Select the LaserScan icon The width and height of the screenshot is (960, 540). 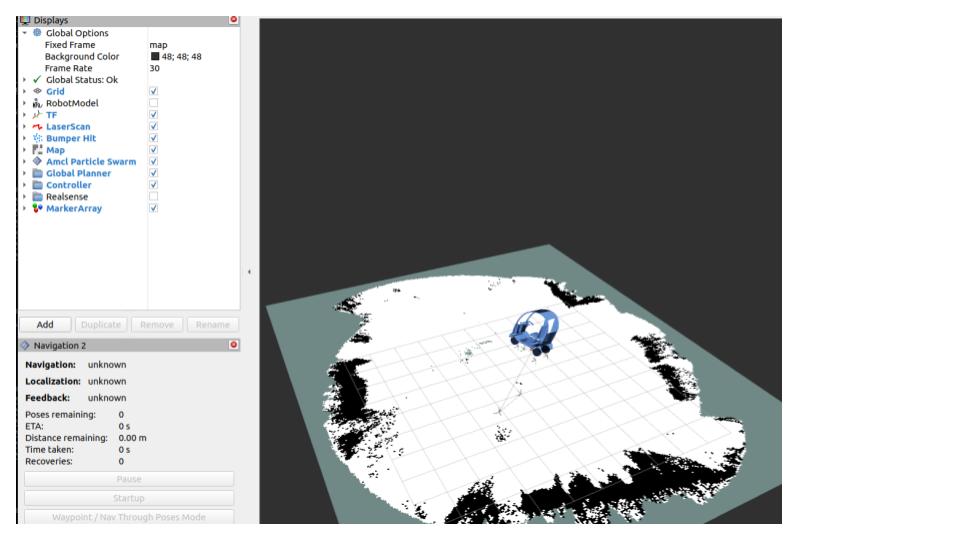(x=37, y=126)
